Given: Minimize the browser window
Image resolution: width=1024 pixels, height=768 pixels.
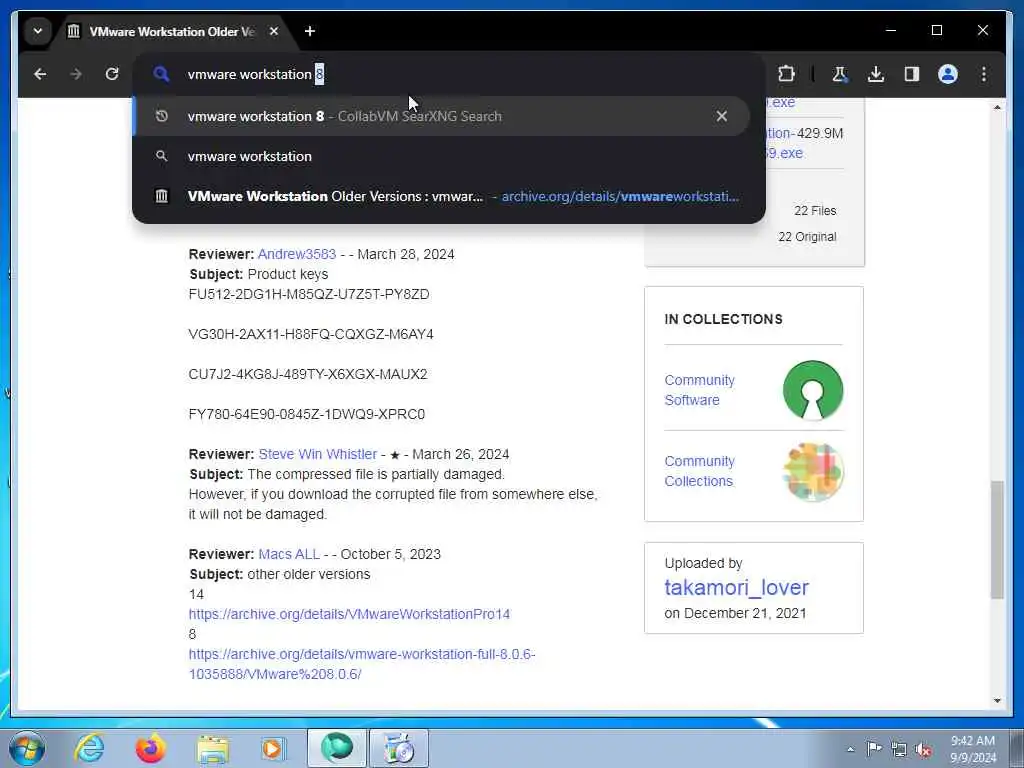Looking at the screenshot, I should pos(891,31).
